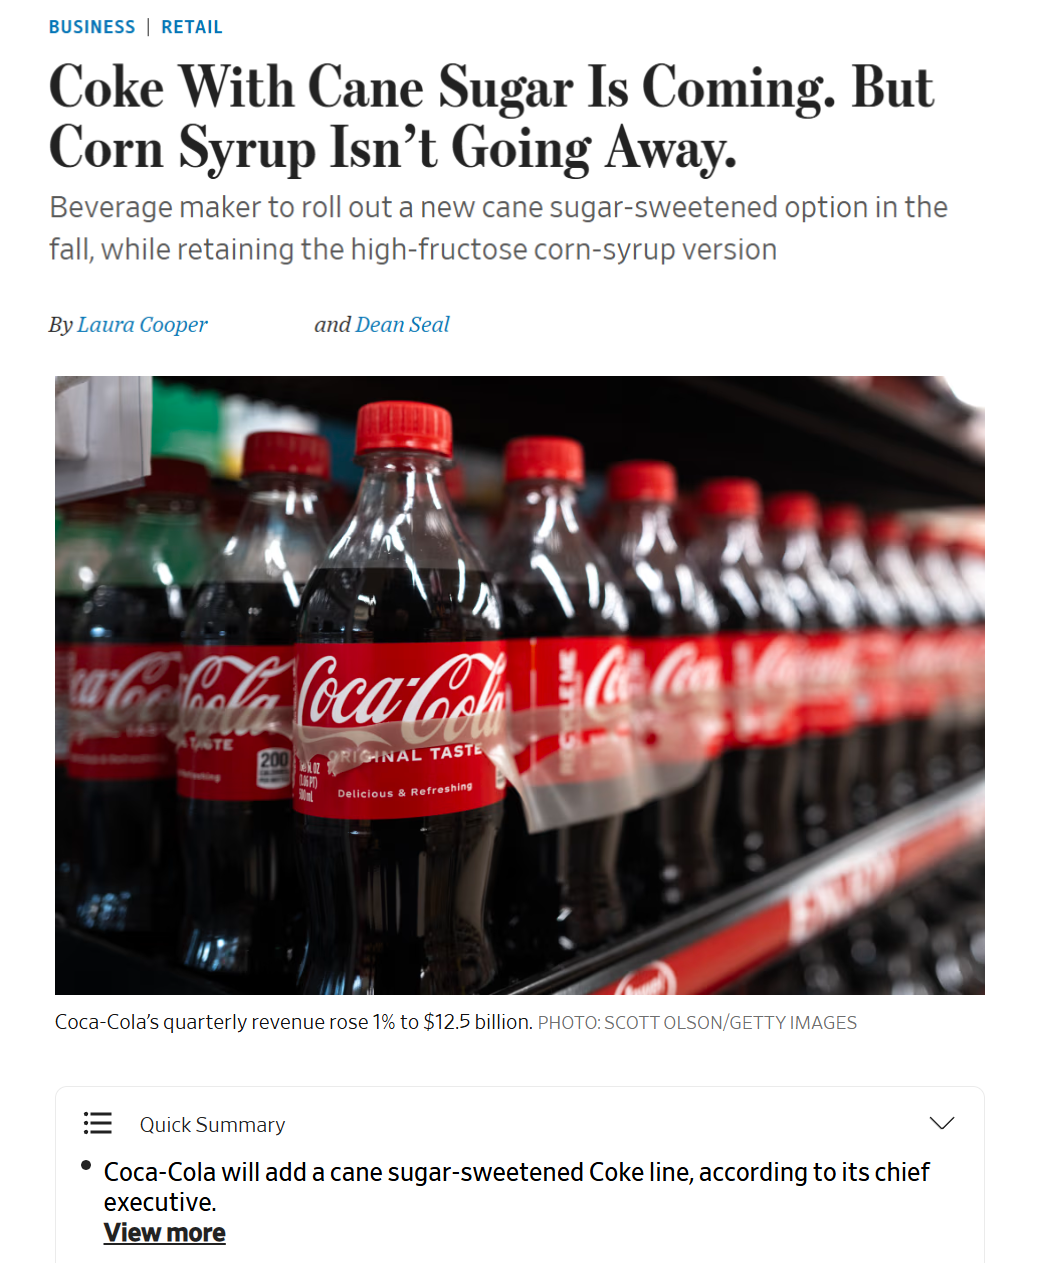
Task: Collapse the Quick Summary chevron arrow
Action: pyautogui.click(x=941, y=1123)
